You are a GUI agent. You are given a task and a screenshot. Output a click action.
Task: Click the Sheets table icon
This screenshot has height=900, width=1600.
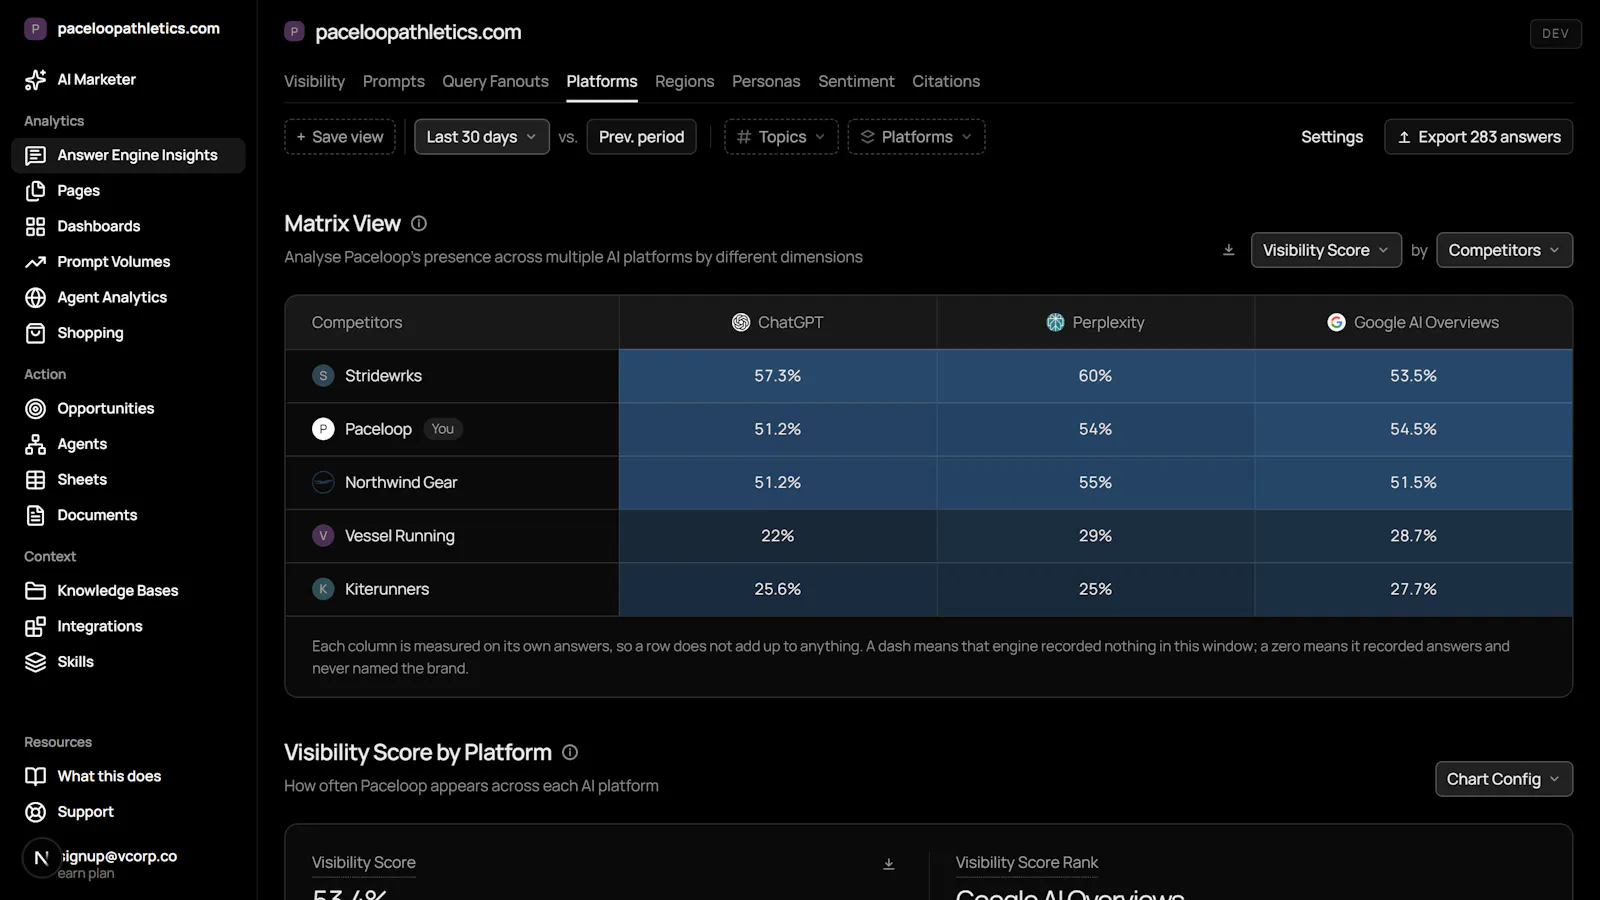pyautogui.click(x=36, y=480)
